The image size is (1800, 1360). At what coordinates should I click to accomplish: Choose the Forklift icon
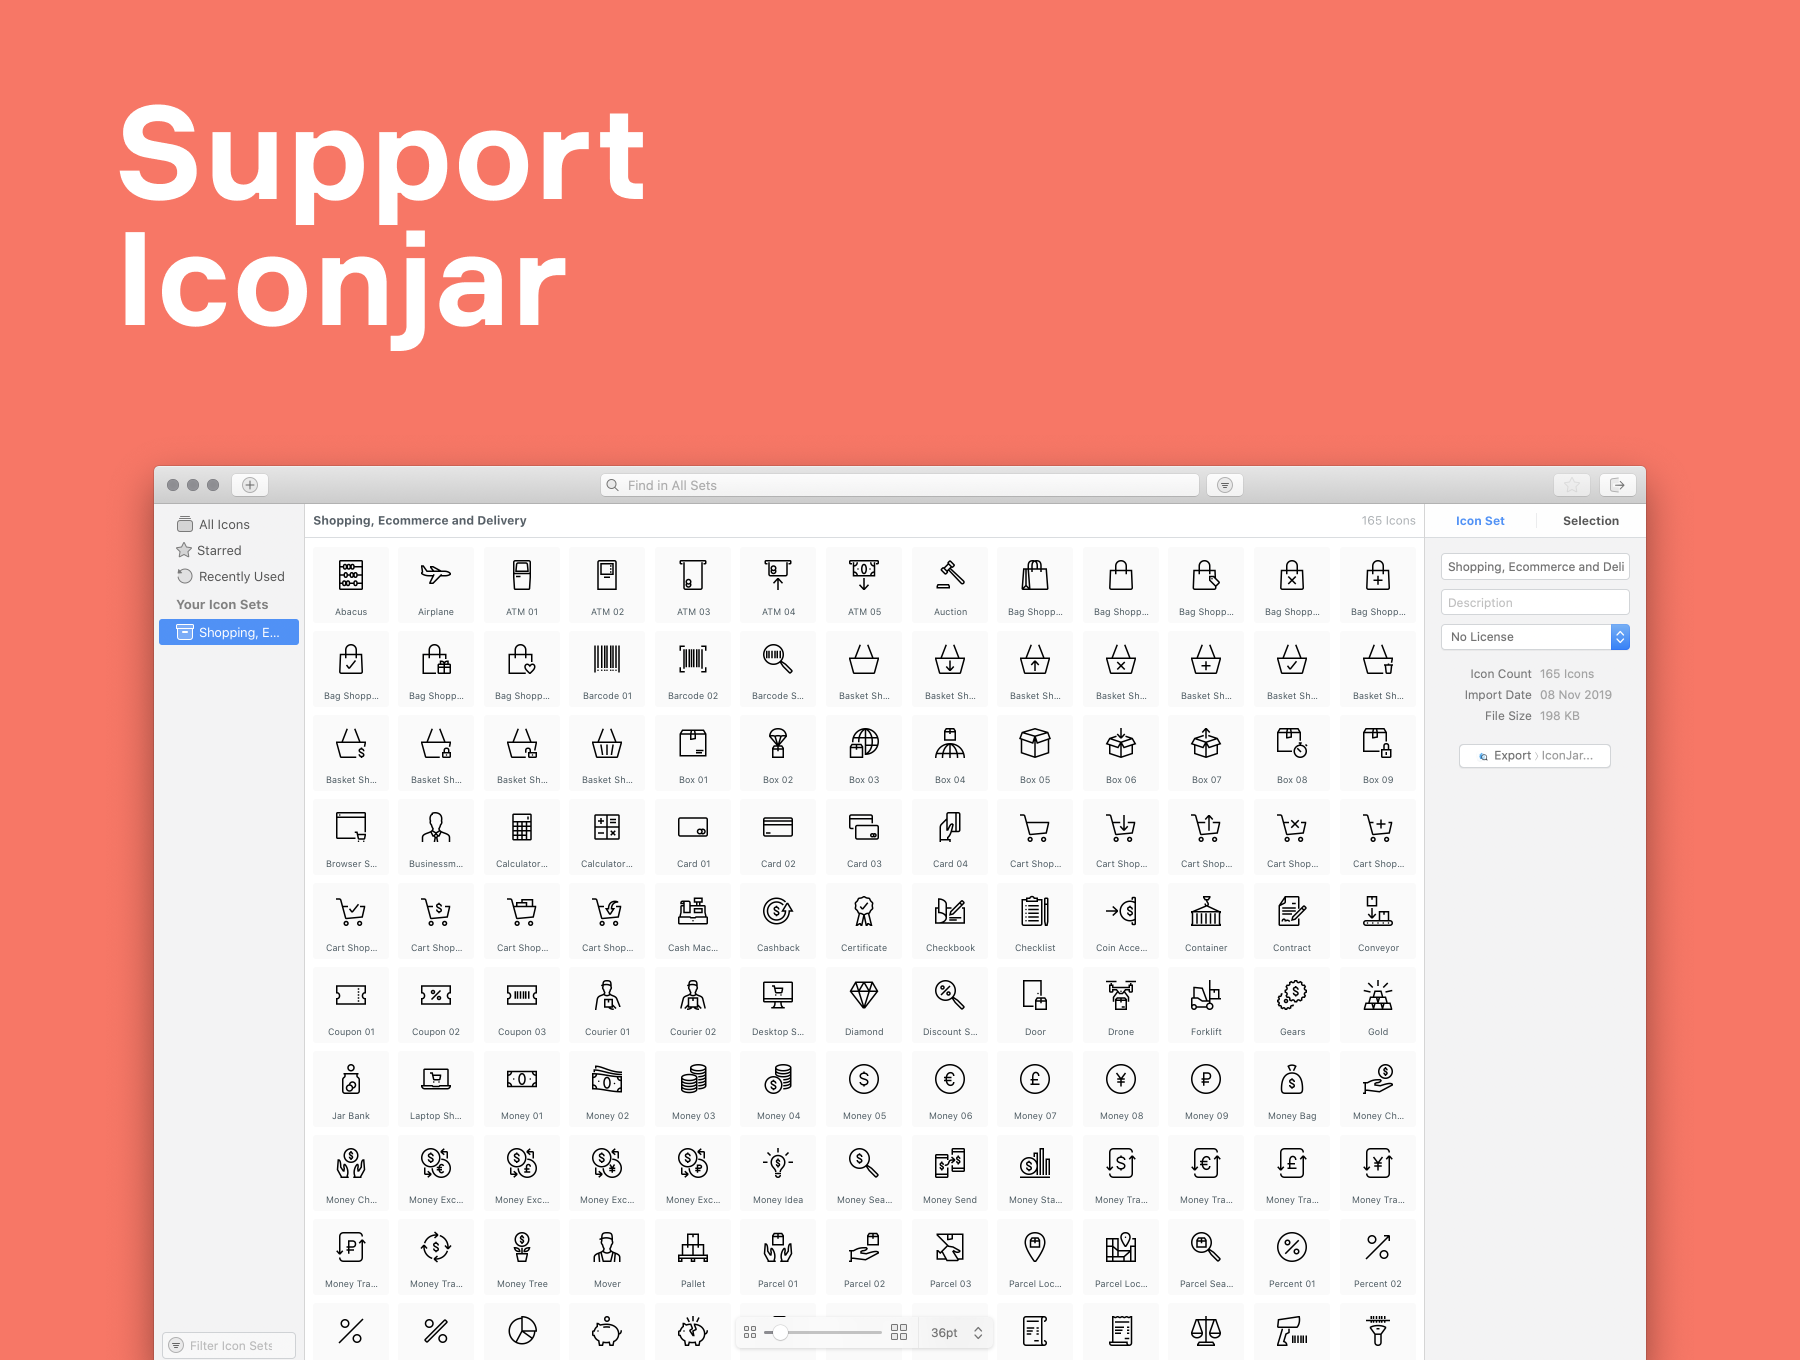(x=1206, y=997)
